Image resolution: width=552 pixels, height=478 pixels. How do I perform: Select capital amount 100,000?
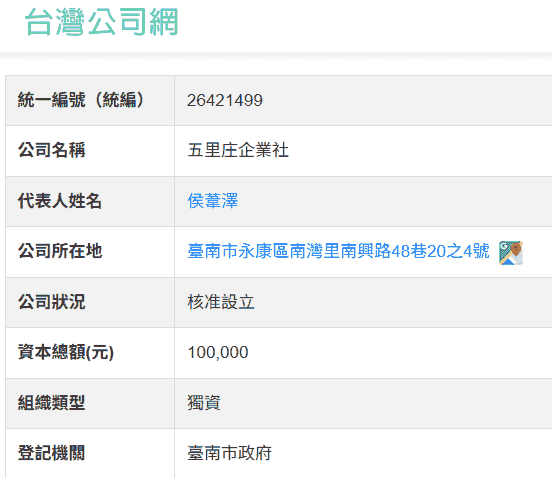[218, 352]
